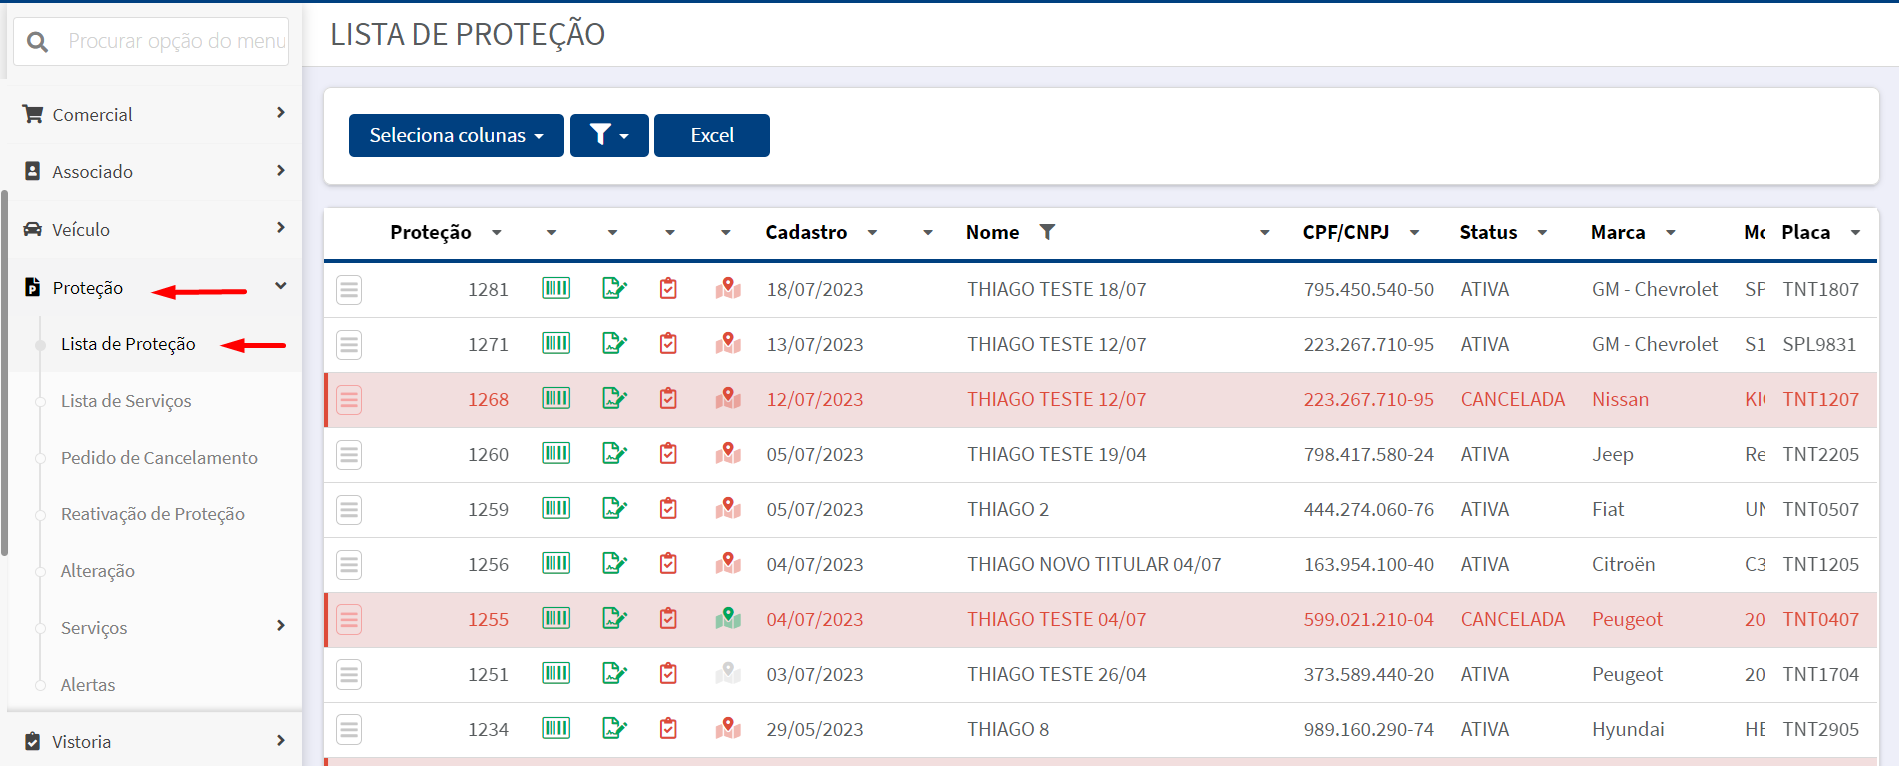Click the Excel export button

[712, 135]
